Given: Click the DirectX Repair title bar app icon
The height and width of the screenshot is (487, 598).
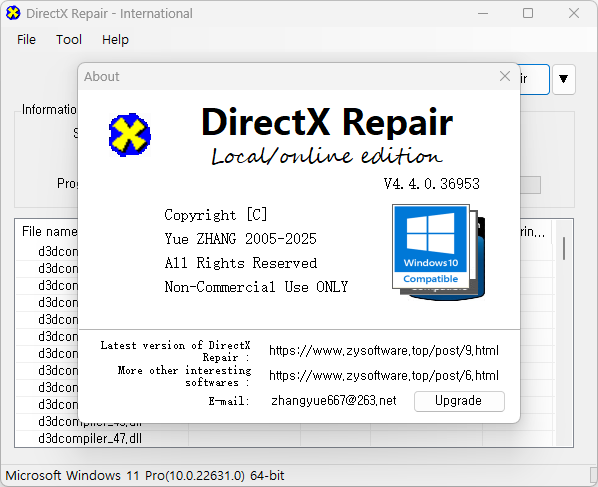Looking at the screenshot, I should click(13, 13).
